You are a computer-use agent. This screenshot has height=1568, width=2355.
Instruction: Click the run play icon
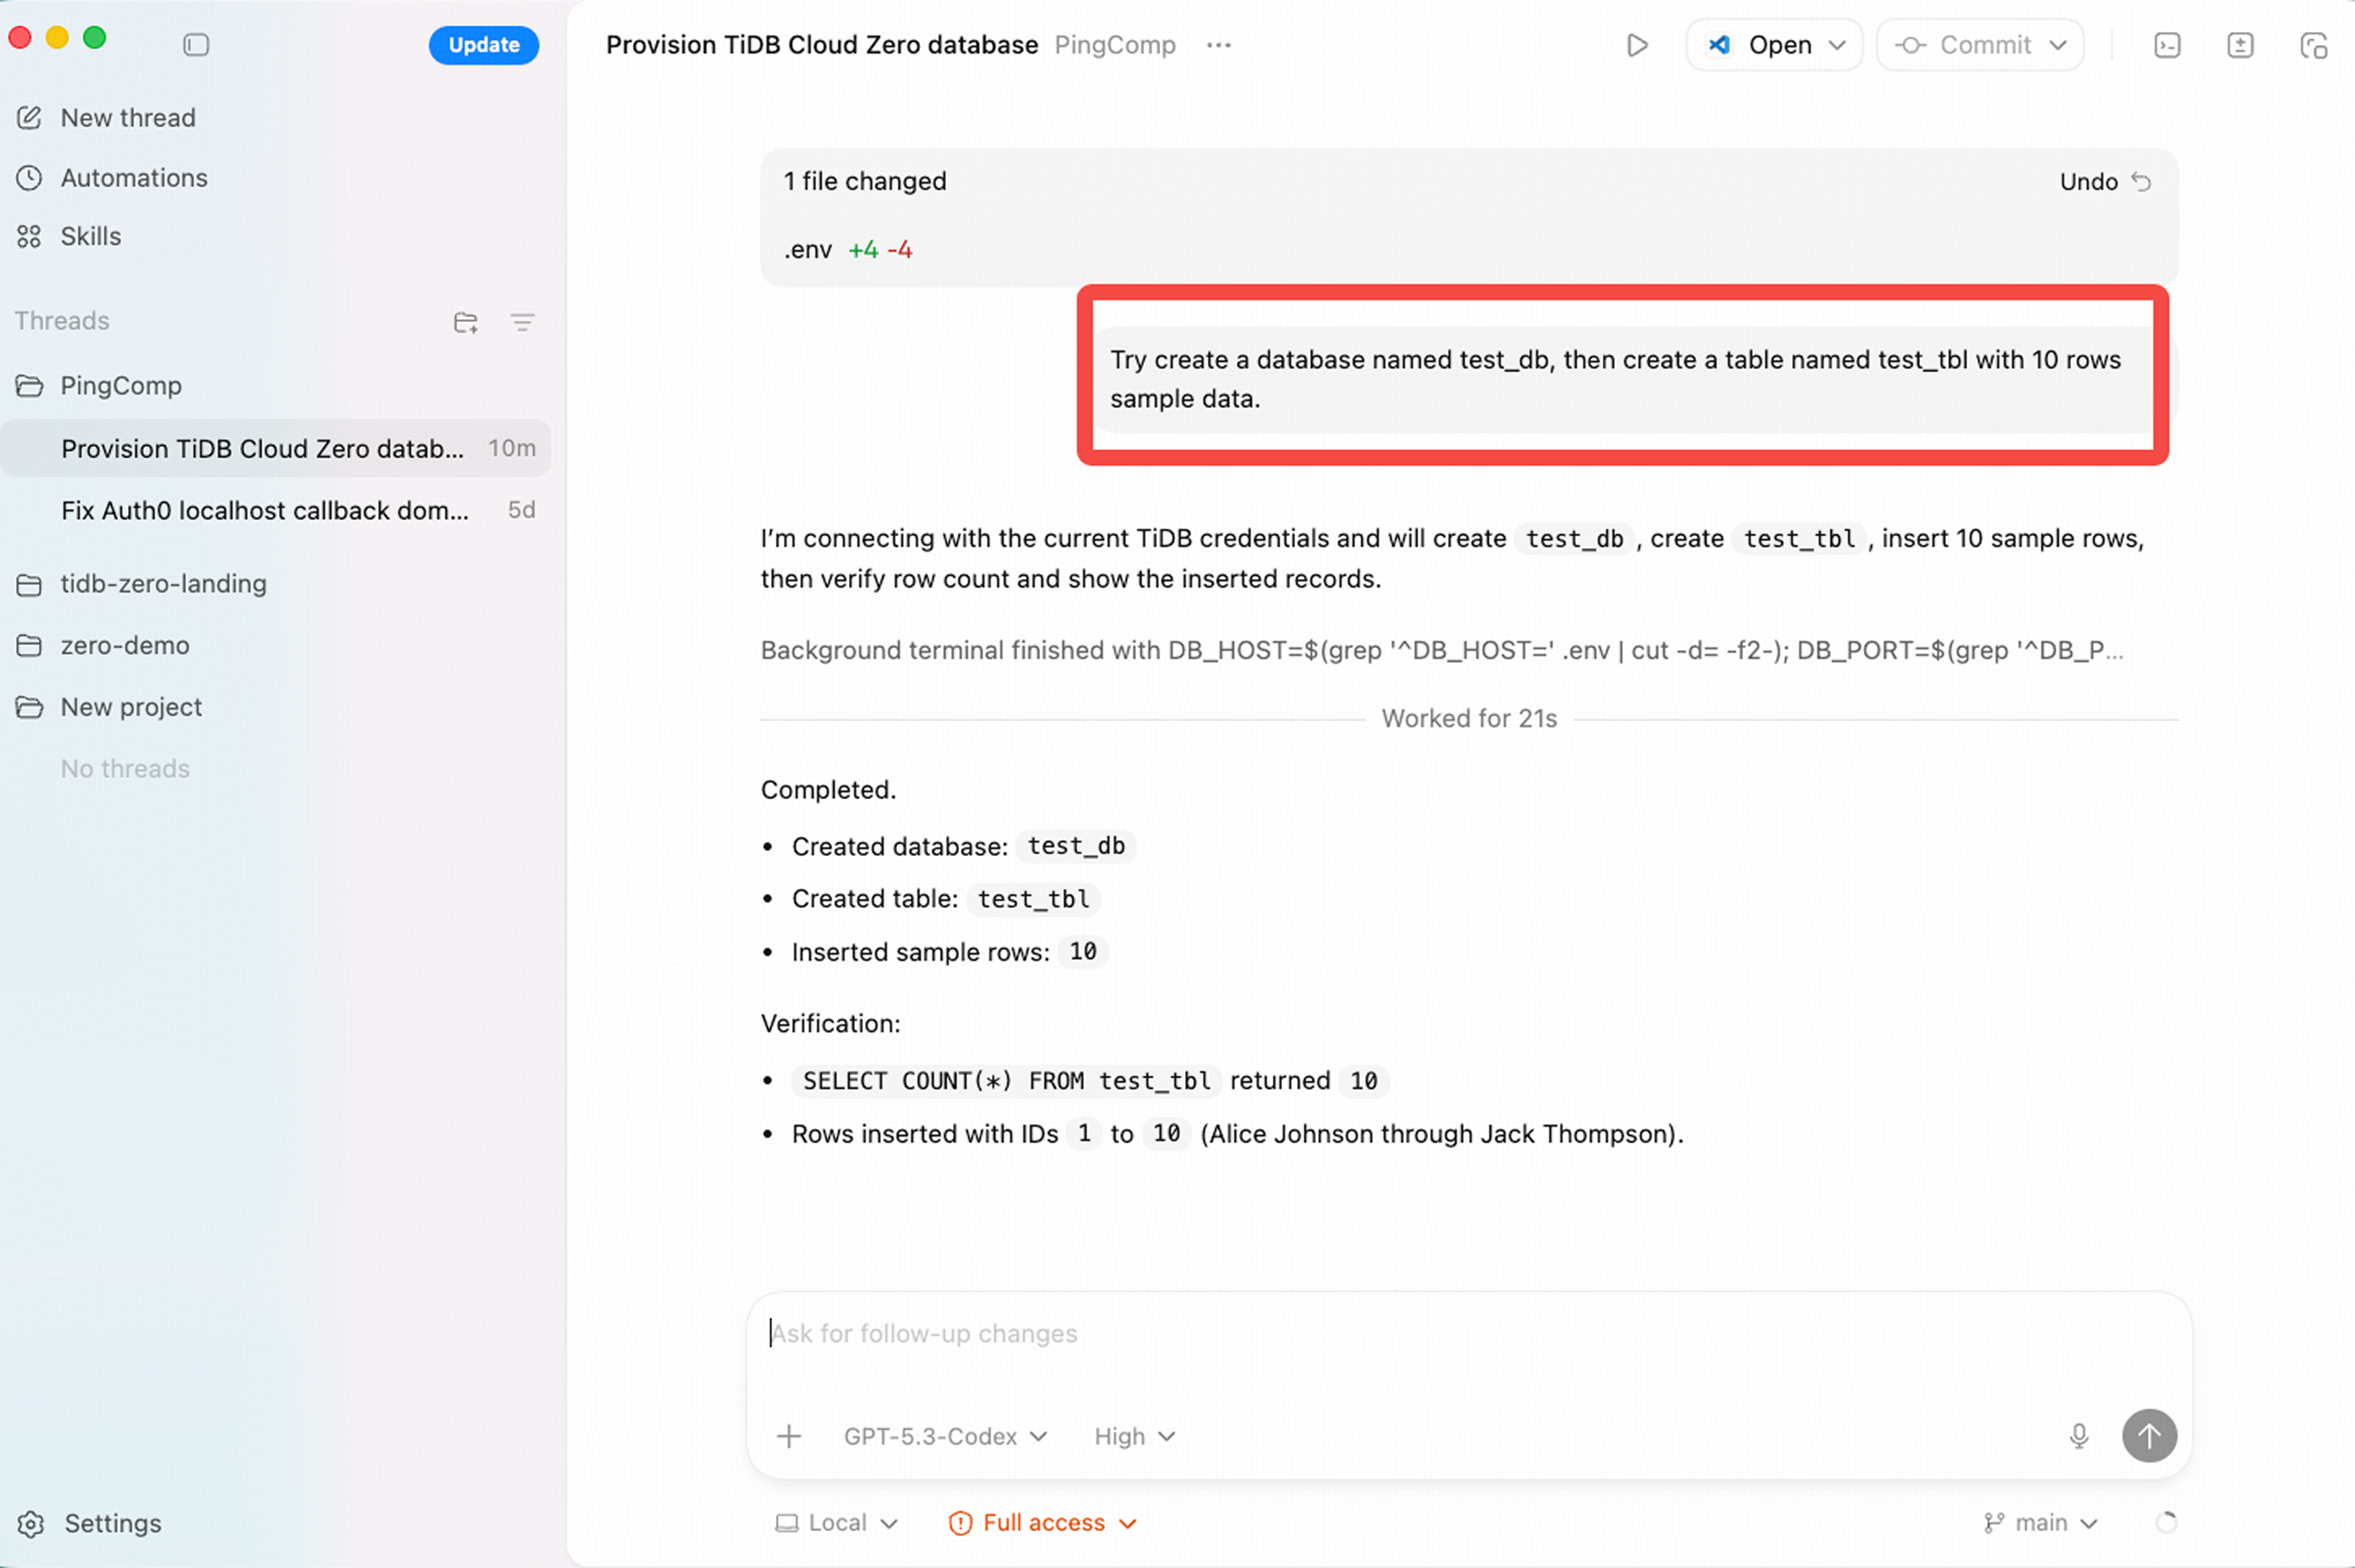tap(1636, 45)
